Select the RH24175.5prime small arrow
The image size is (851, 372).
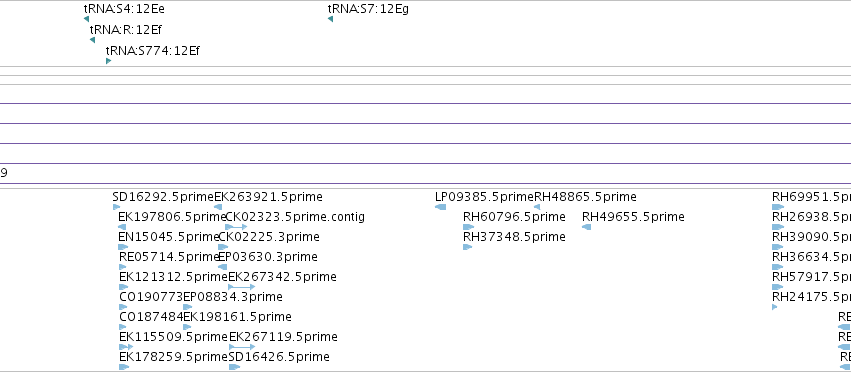(774, 307)
